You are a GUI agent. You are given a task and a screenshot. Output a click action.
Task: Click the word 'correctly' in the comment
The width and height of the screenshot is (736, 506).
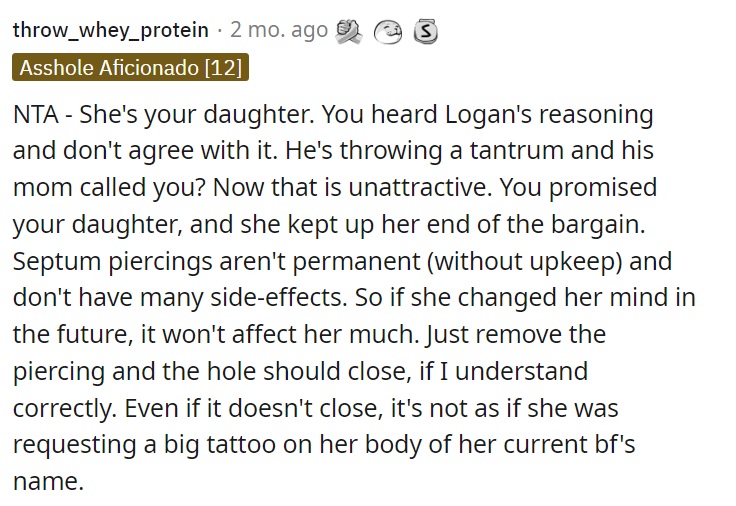click(x=64, y=408)
